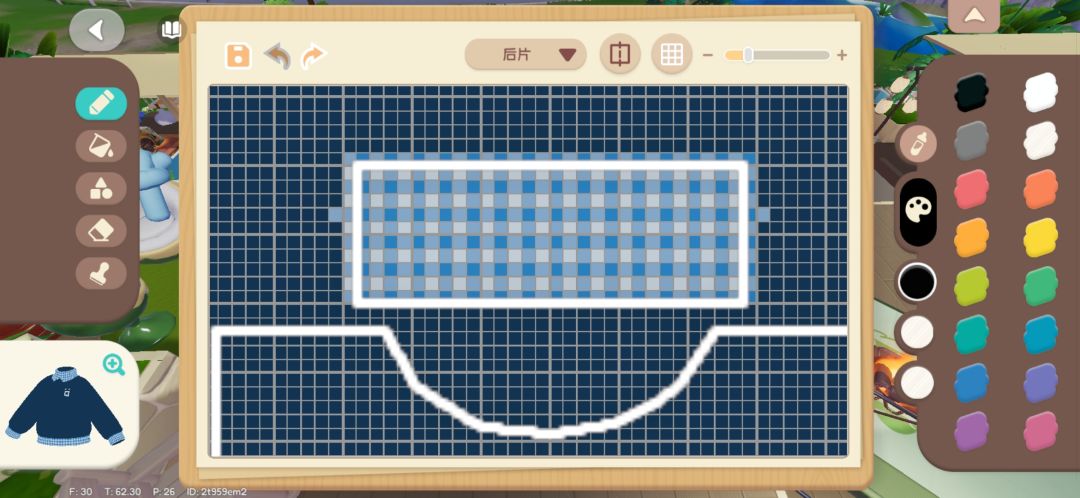The image size is (1080, 498).
Task: Select the stamp tool
Action: point(101,273)
